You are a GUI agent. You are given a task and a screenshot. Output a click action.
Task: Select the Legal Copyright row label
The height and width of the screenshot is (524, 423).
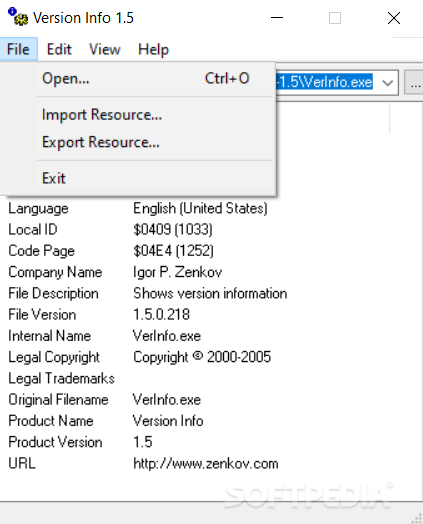point(54,357)
